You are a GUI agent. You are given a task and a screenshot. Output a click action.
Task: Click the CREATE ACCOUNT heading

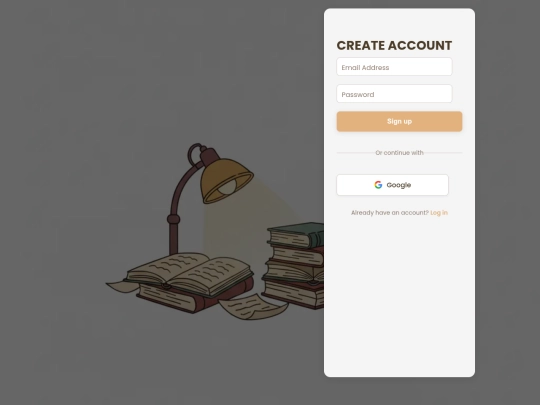(x=394, y=45)
